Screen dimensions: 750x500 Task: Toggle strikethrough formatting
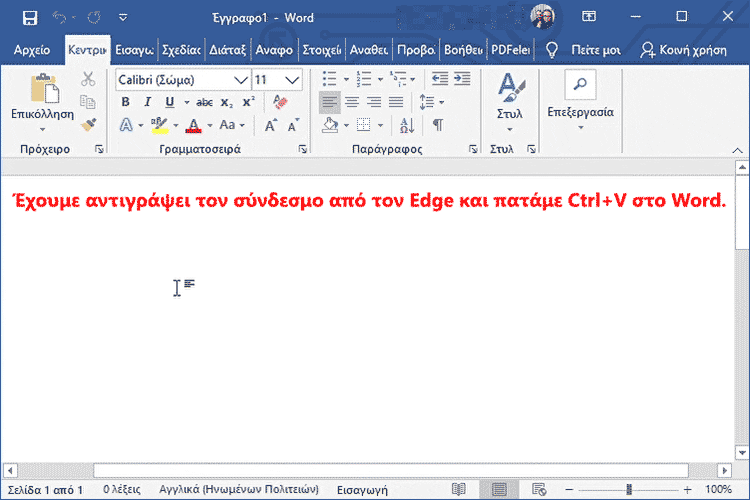point(204,102)
